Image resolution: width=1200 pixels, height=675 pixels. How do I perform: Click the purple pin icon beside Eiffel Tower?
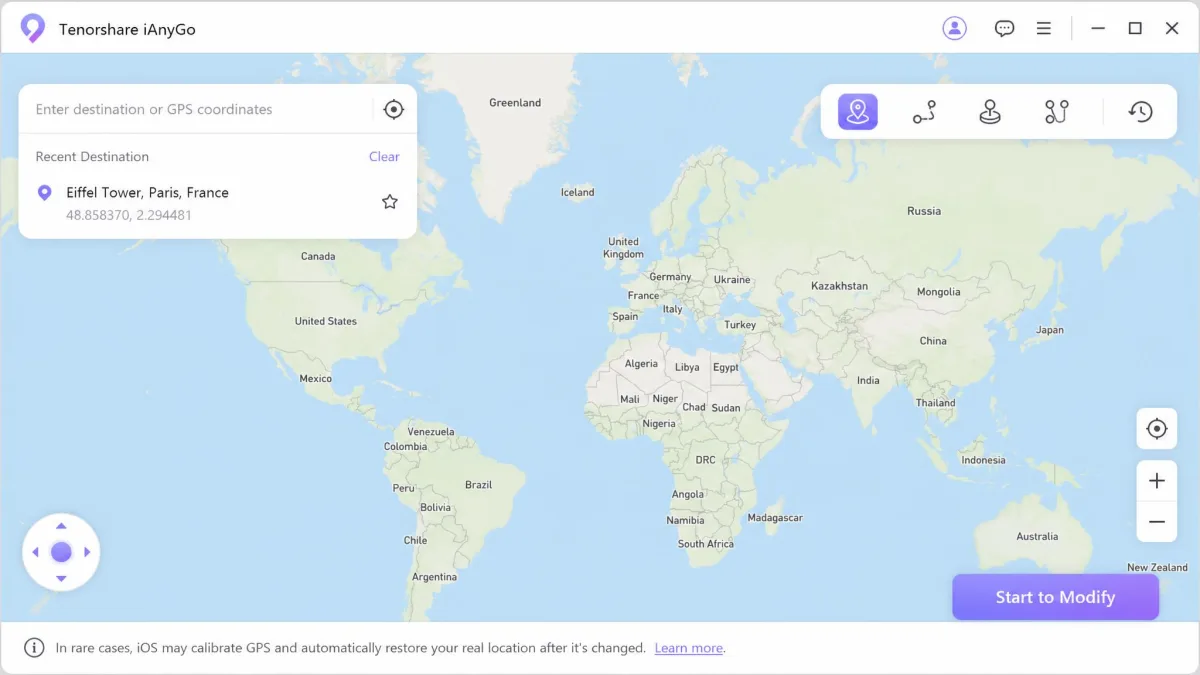44,193
